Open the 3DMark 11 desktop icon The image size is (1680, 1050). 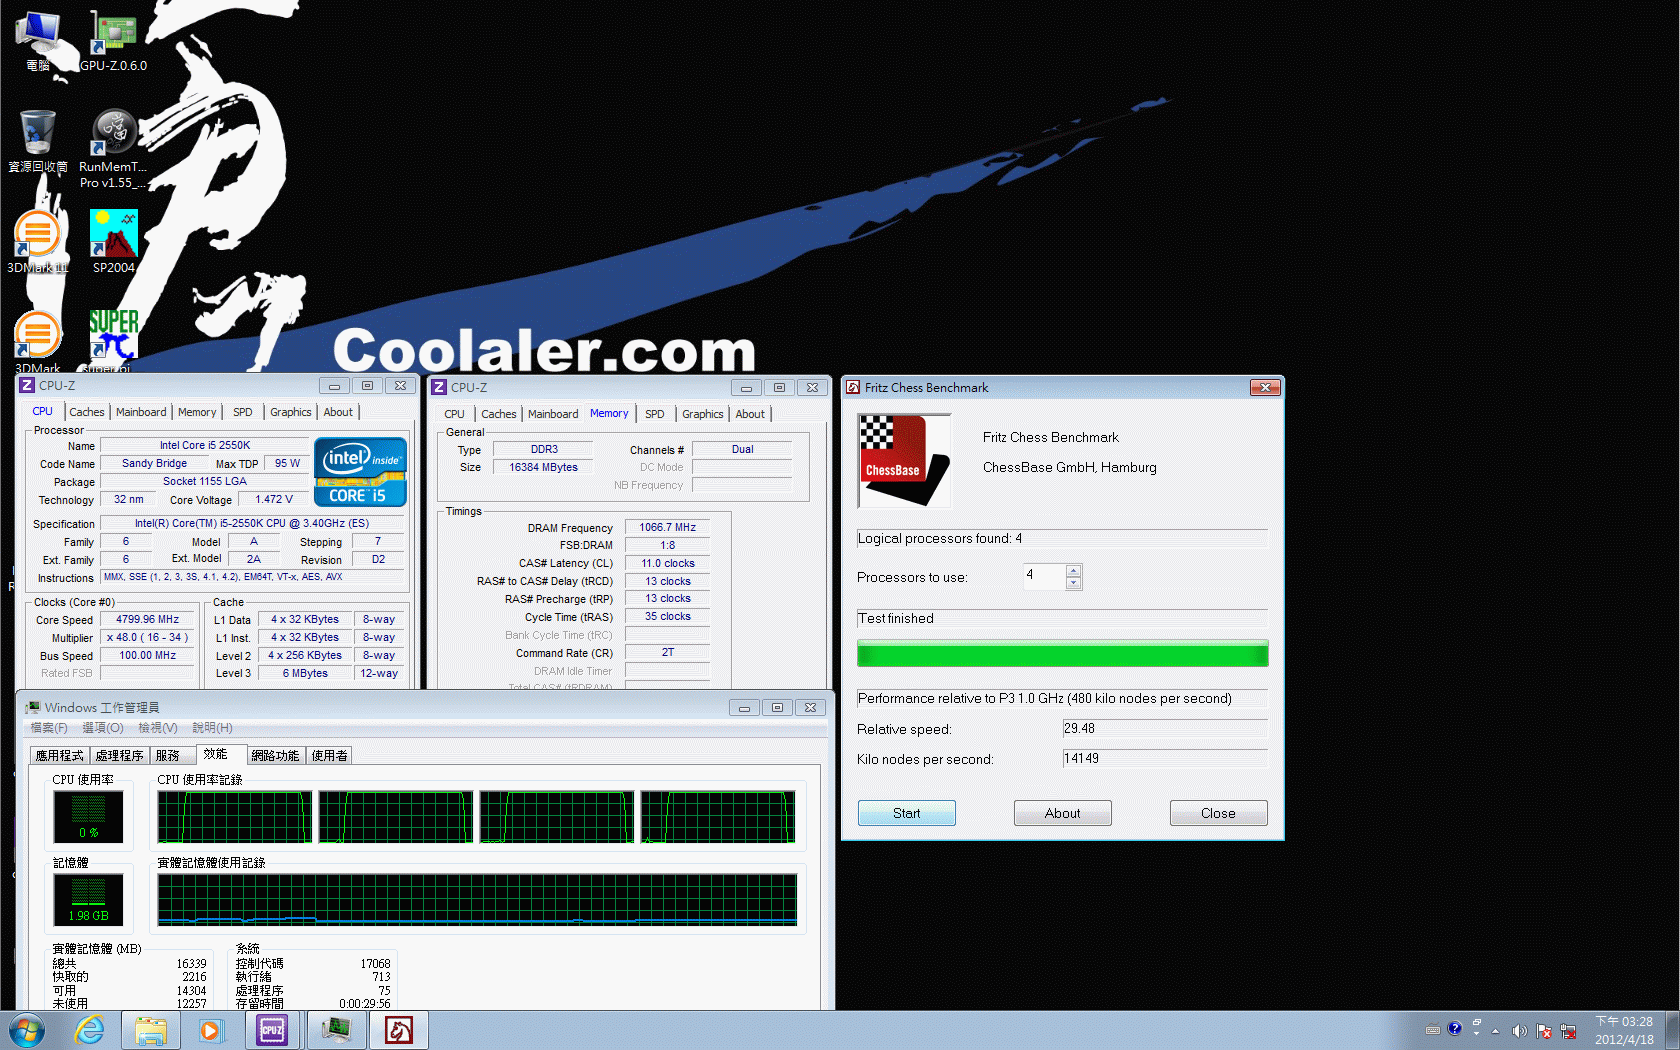(38, 242)
